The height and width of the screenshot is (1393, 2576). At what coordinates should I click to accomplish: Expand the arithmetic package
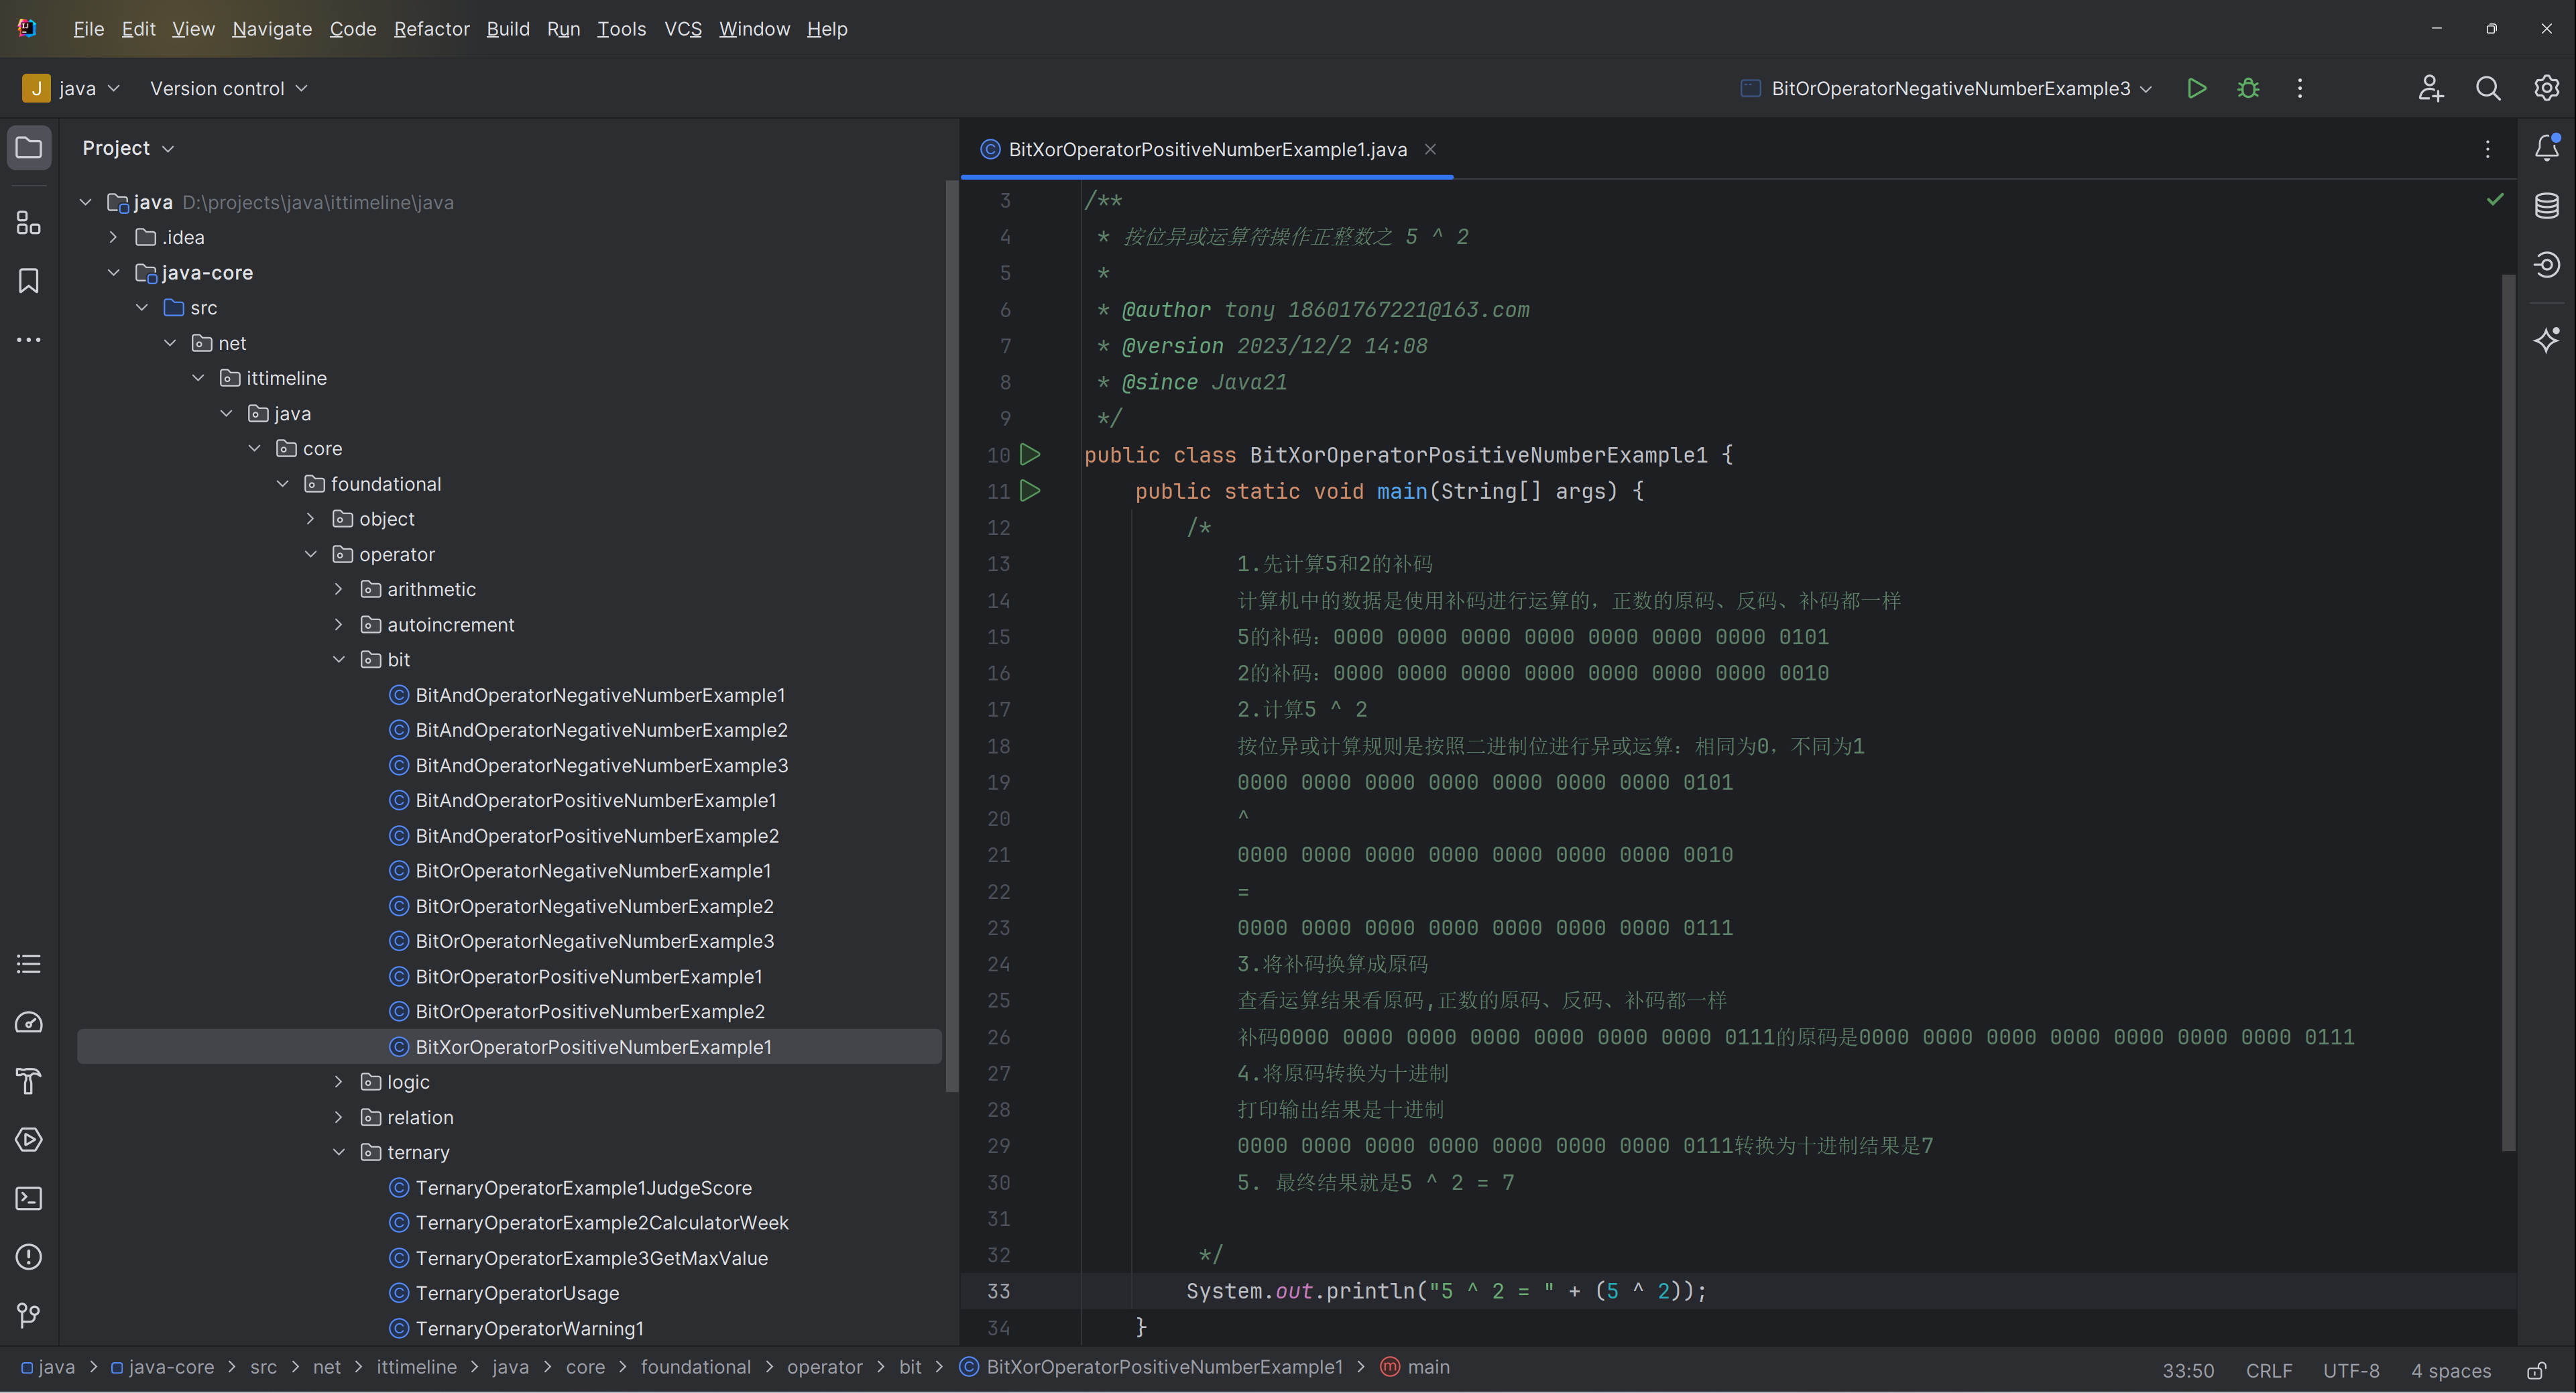[x=339, y=589]
